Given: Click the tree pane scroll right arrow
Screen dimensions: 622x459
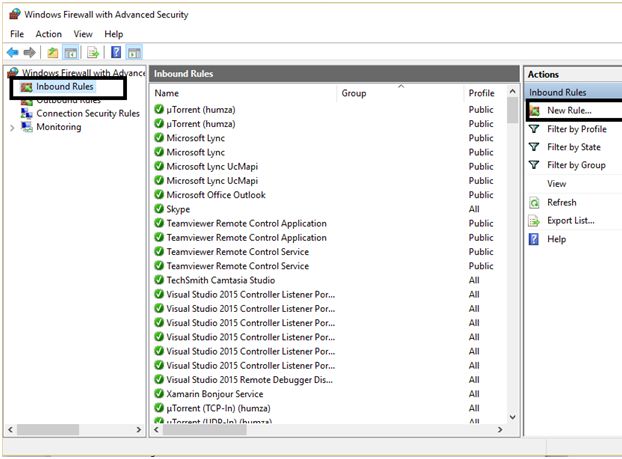Looking at the screenshot, I should pos(138,430).
